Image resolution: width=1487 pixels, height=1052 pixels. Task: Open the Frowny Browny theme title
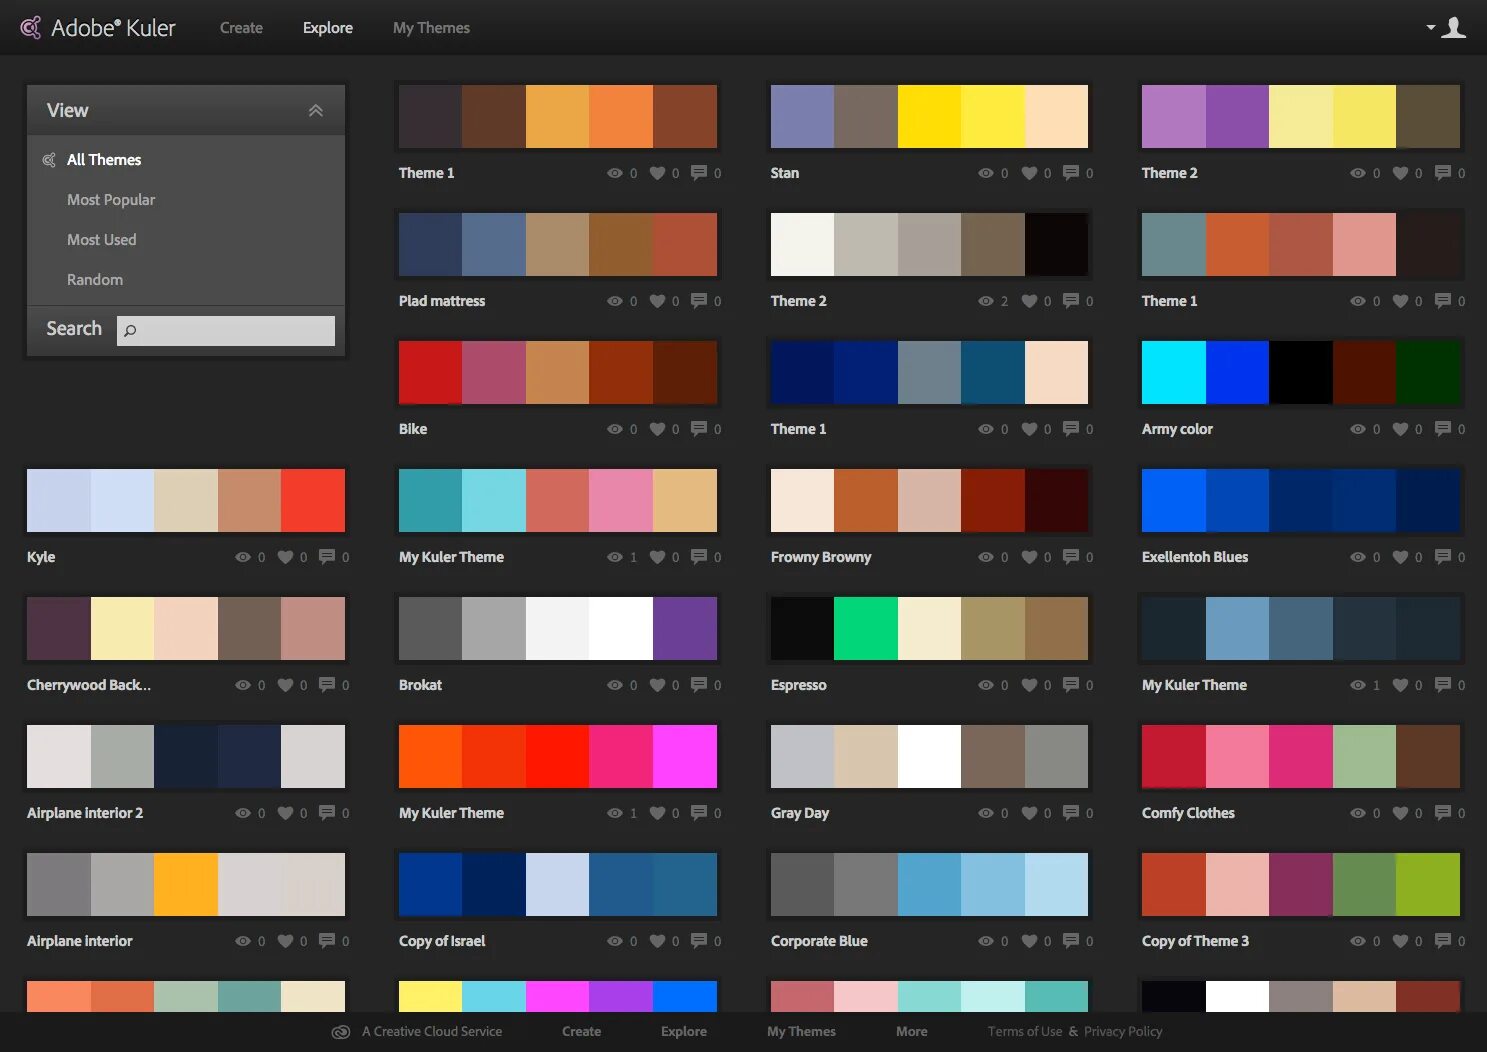821,557
